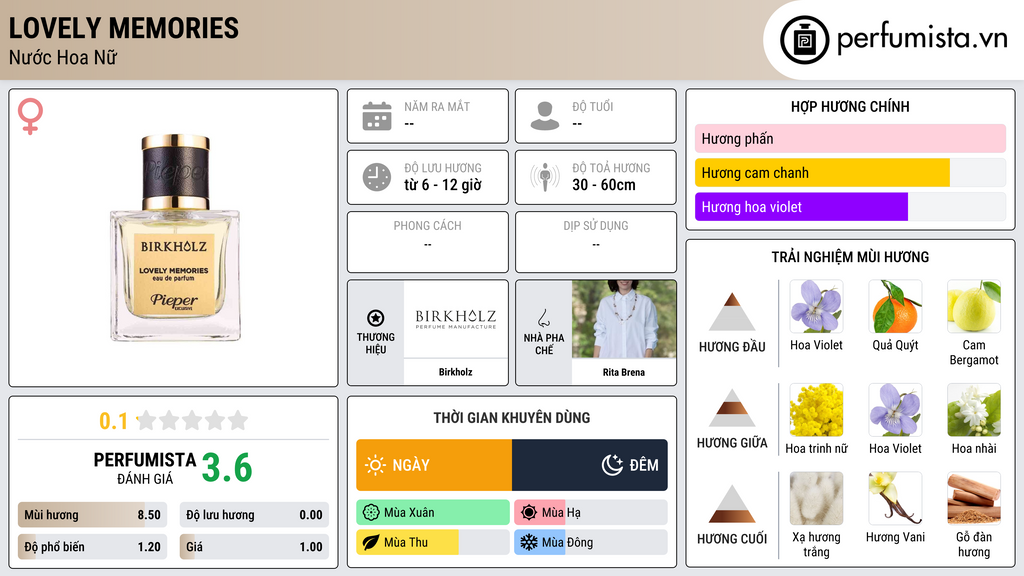This screenshot has height=576, width=1024.
Task: Open the Birkholz brand name link
Action: (455, 372)
